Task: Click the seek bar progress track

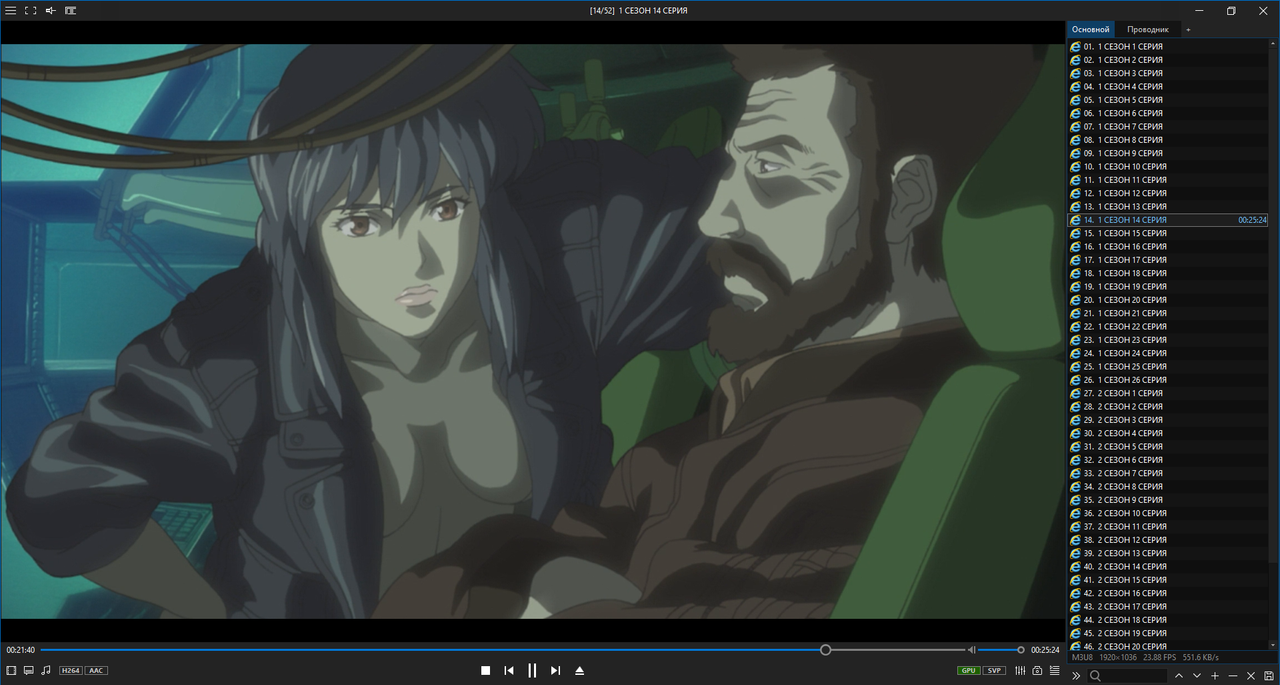Action: pyautogui.click(x=502, y=650)
